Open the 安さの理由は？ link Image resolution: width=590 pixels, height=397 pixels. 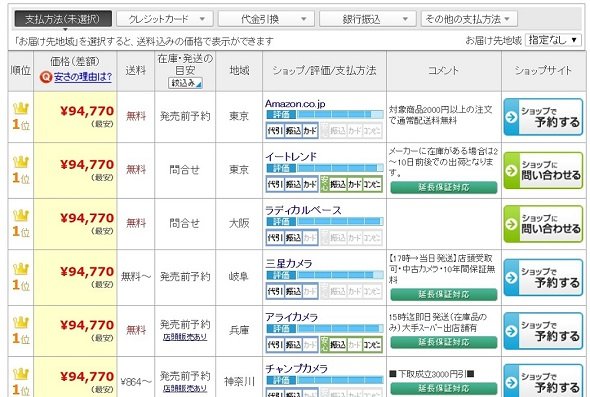pos(83,77)
